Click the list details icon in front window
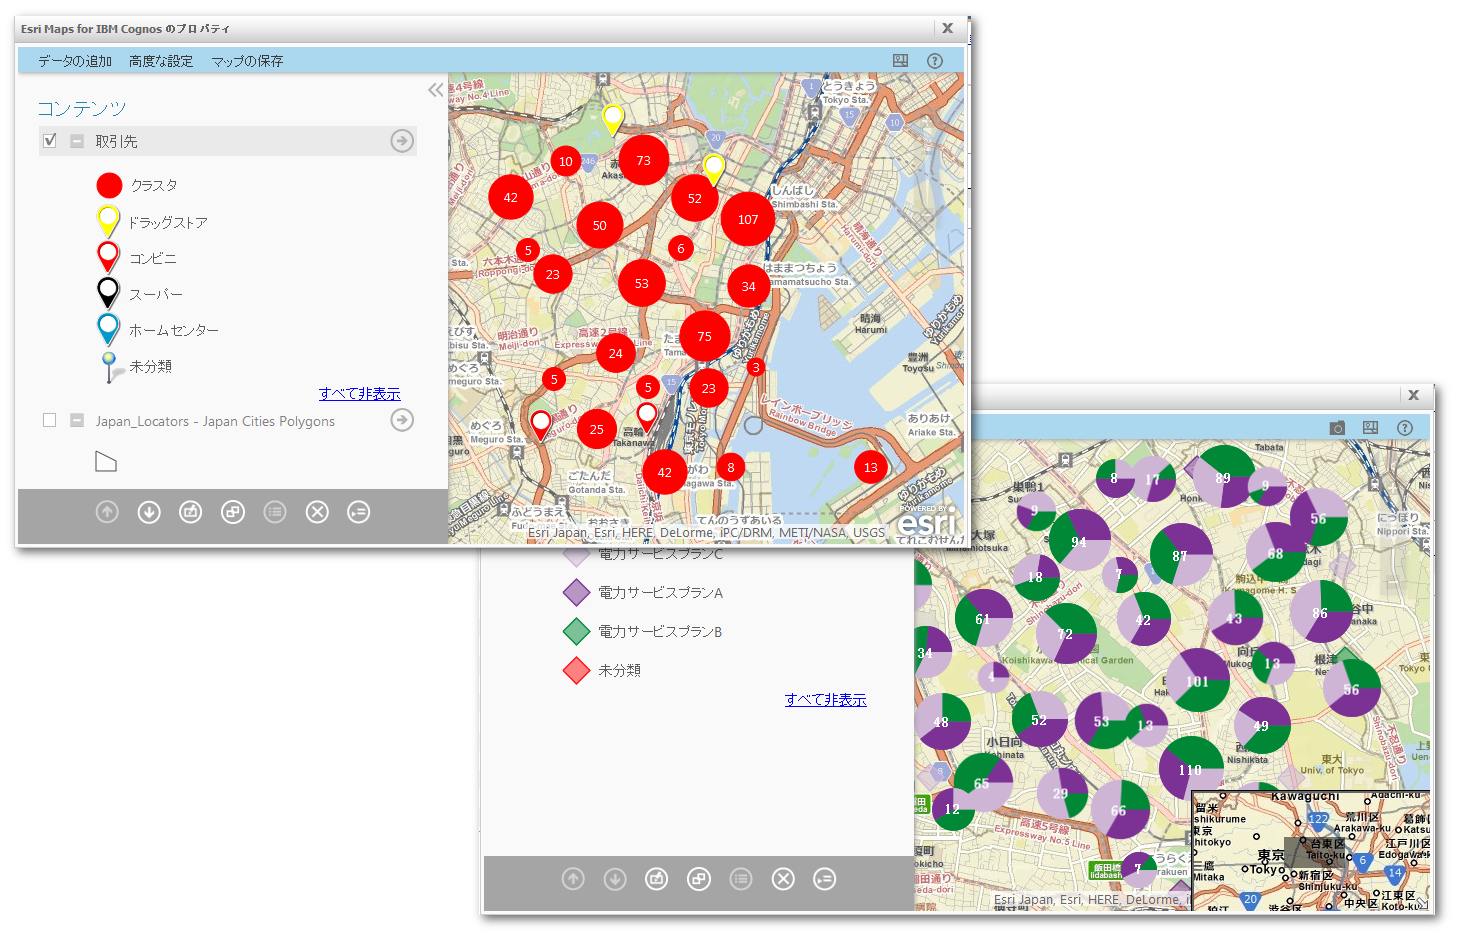1457x935 pixels. (275, 512)
